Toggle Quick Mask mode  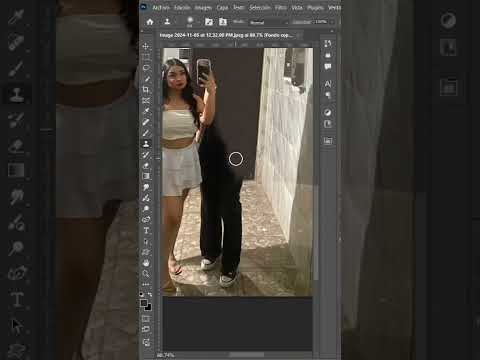pos(146,319)
